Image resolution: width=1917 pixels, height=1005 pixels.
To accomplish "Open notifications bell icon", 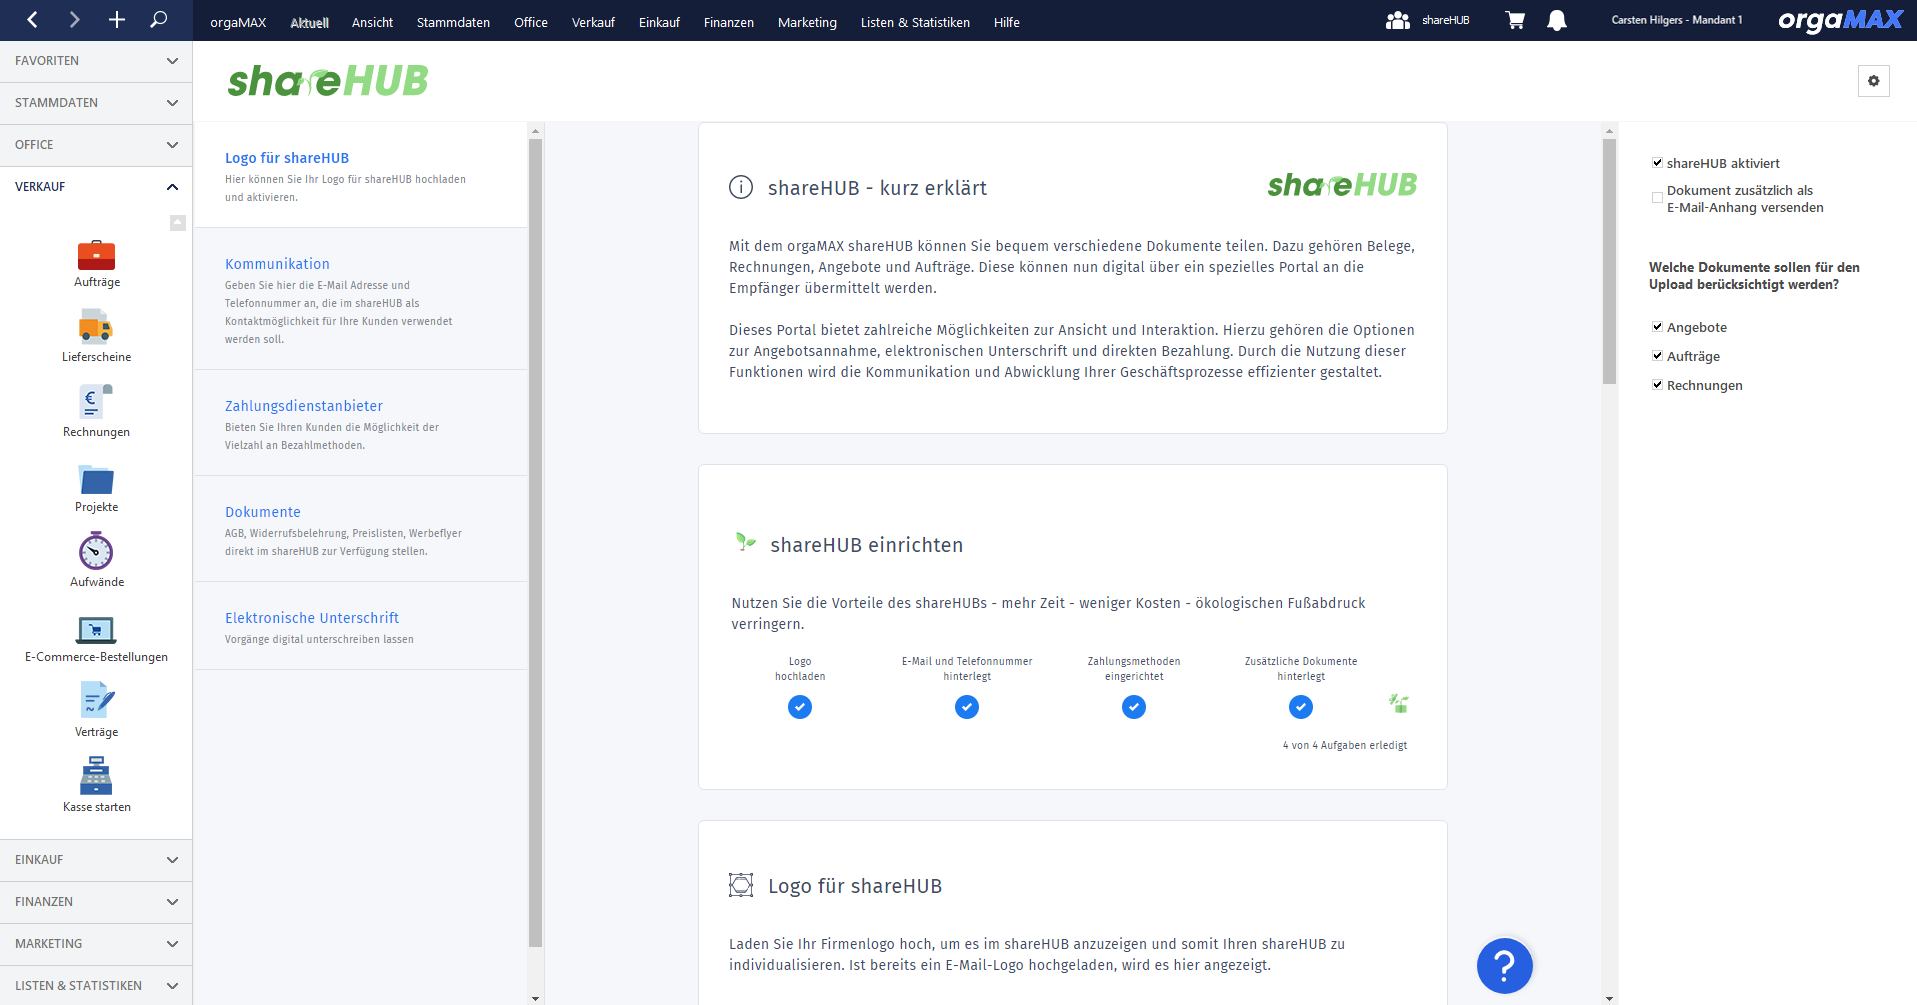I will 1557,20.
